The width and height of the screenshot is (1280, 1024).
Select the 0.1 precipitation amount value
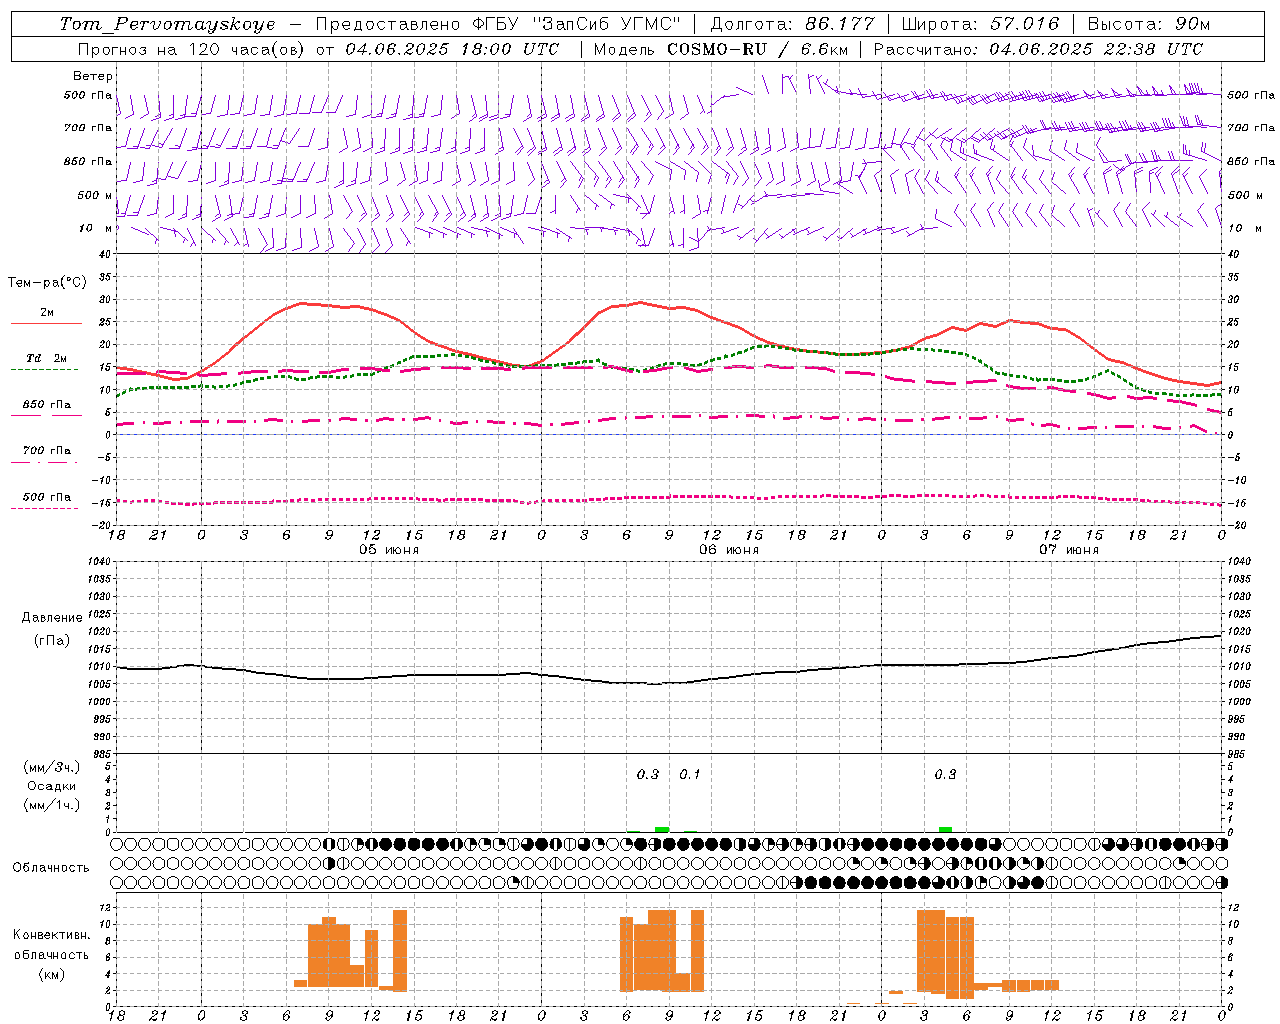pos(690,774)
